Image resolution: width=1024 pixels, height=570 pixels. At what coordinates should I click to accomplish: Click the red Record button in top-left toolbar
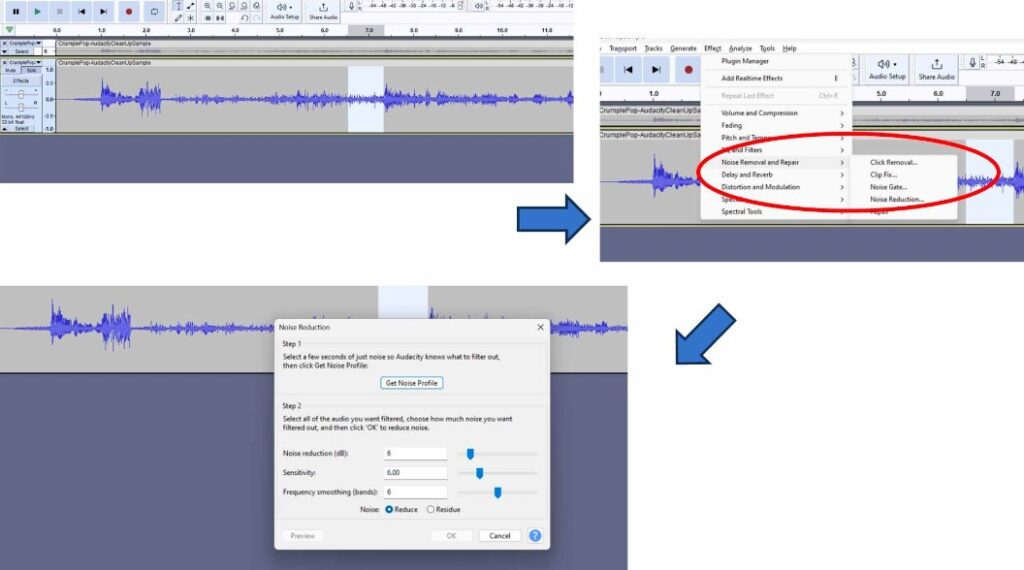pyautogui.click(x=129, y=11)
